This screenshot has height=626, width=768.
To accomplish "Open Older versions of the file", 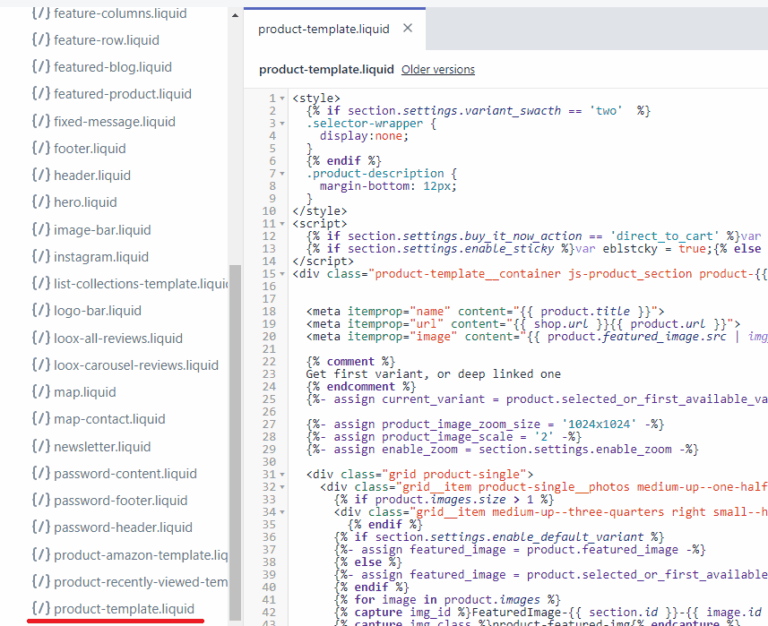I will [x=438, y=70].
